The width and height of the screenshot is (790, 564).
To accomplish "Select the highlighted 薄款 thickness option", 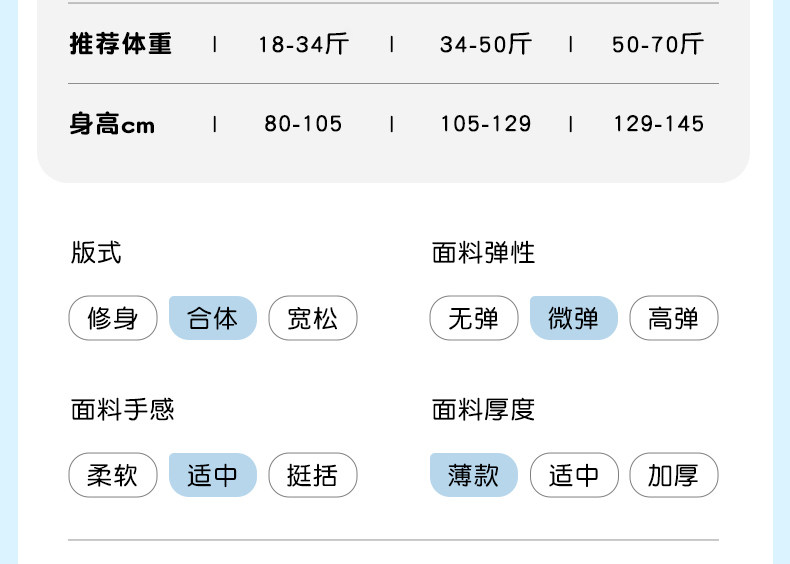I will pos(474,475).
